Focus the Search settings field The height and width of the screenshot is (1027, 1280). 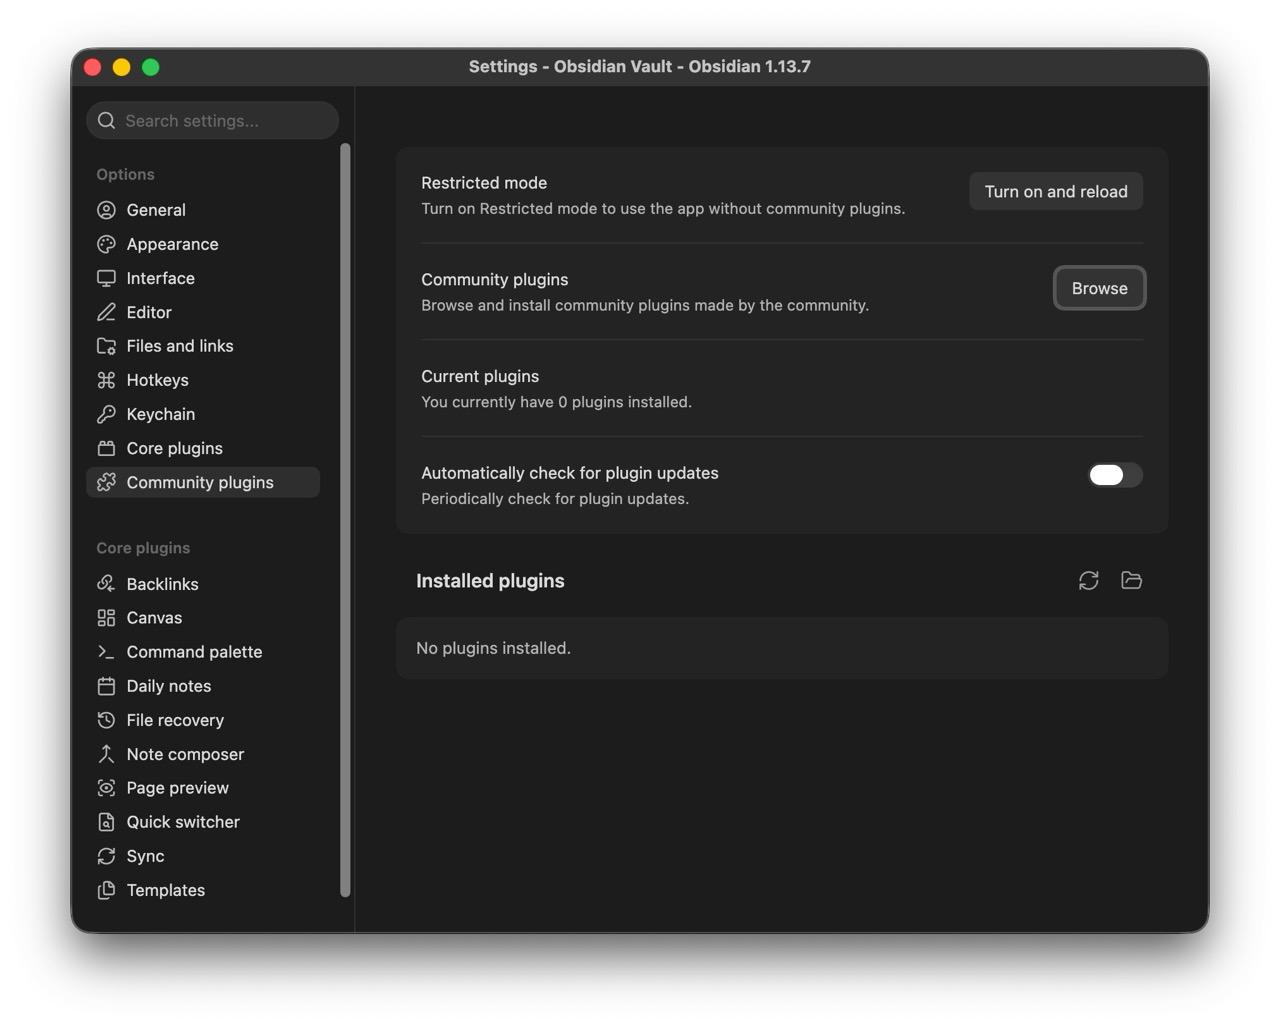212,120
